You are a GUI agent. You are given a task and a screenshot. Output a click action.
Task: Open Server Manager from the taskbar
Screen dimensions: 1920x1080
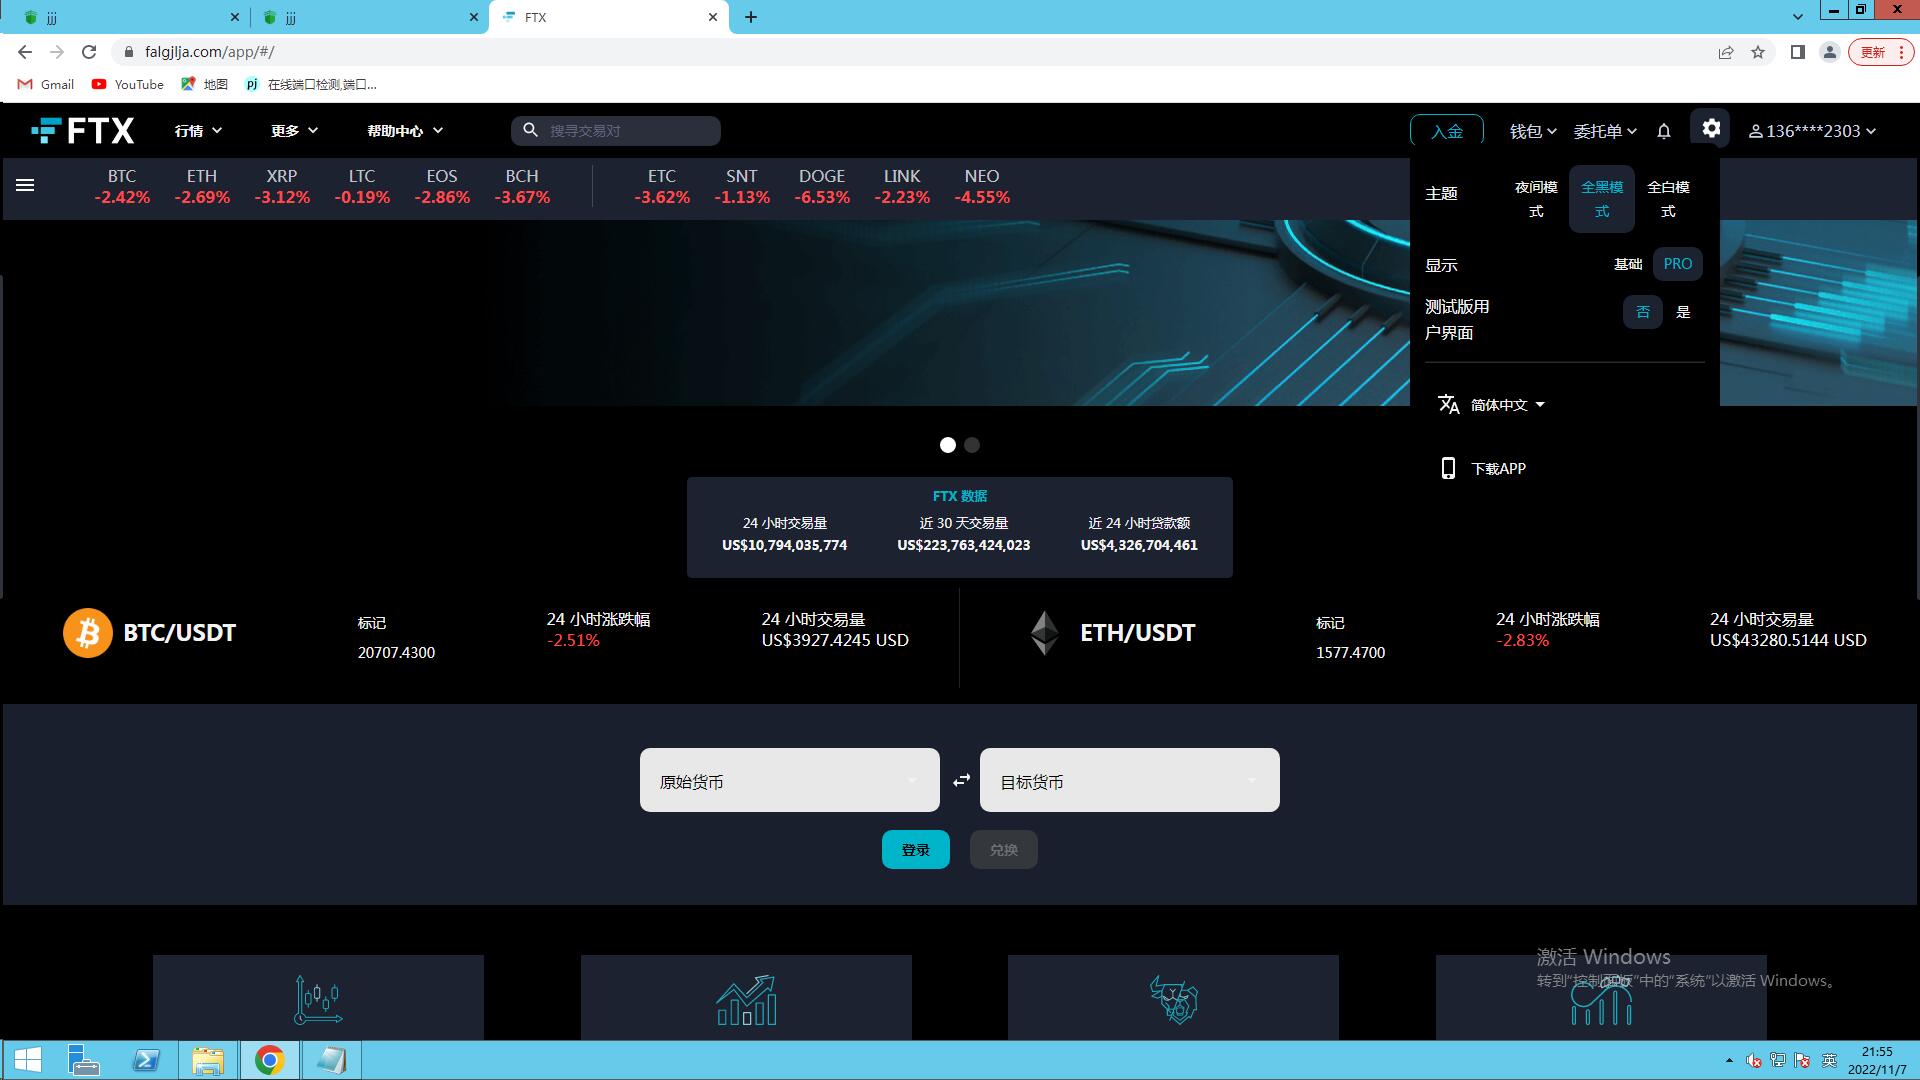tap(84, 1060)
